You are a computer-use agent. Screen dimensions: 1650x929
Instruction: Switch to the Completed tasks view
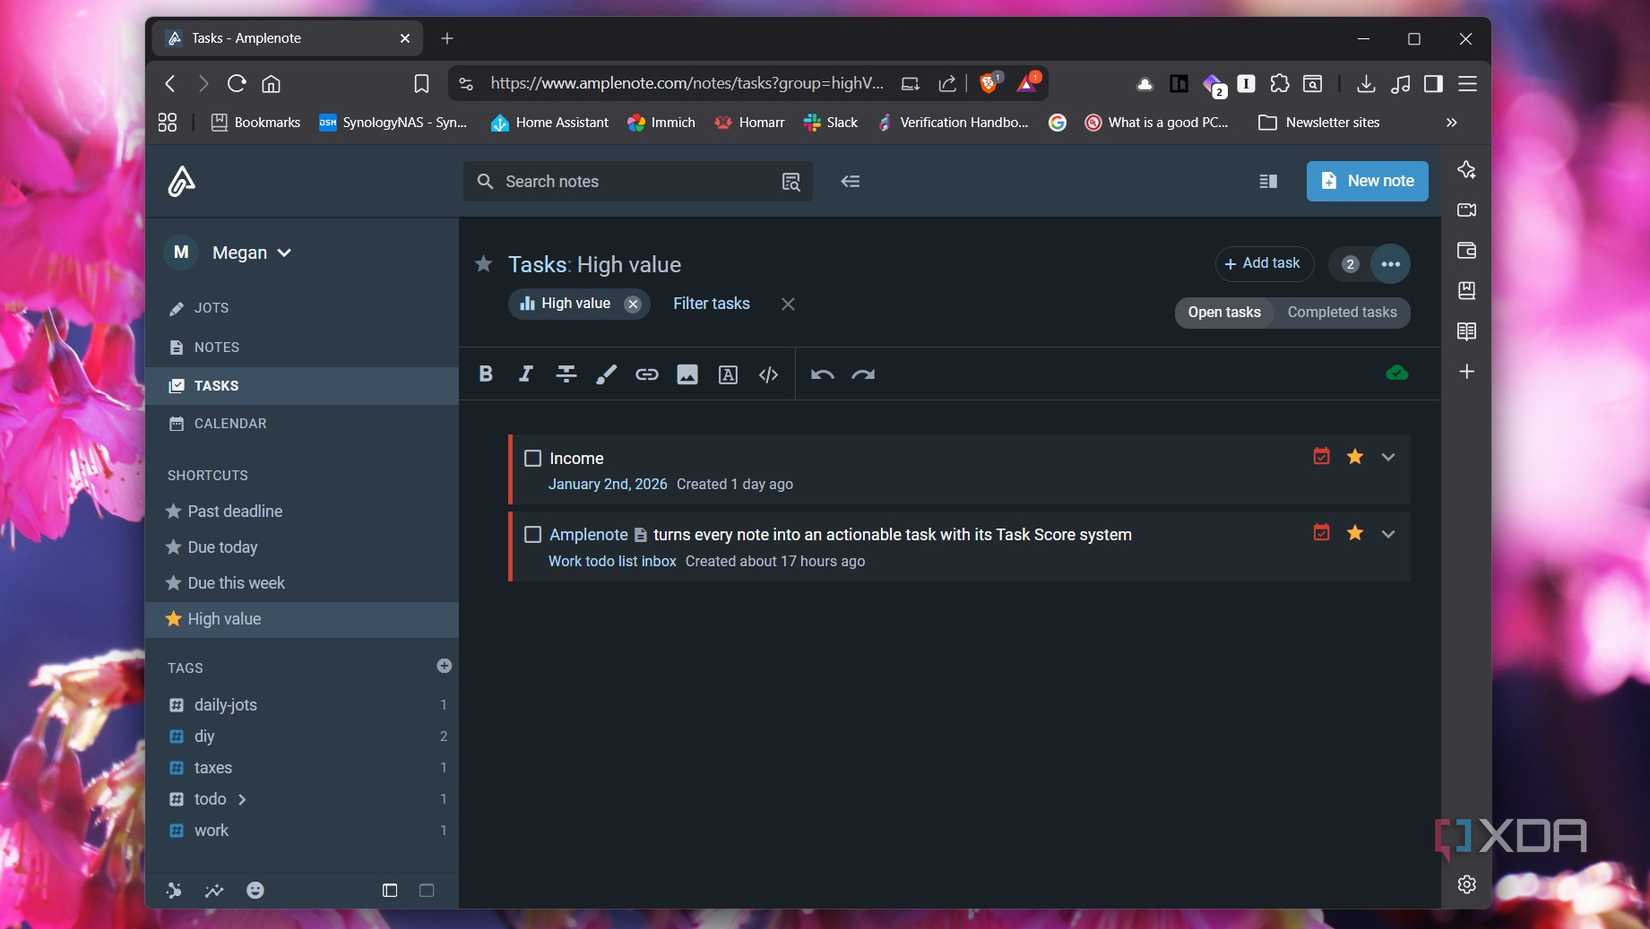coord(1342,312)
